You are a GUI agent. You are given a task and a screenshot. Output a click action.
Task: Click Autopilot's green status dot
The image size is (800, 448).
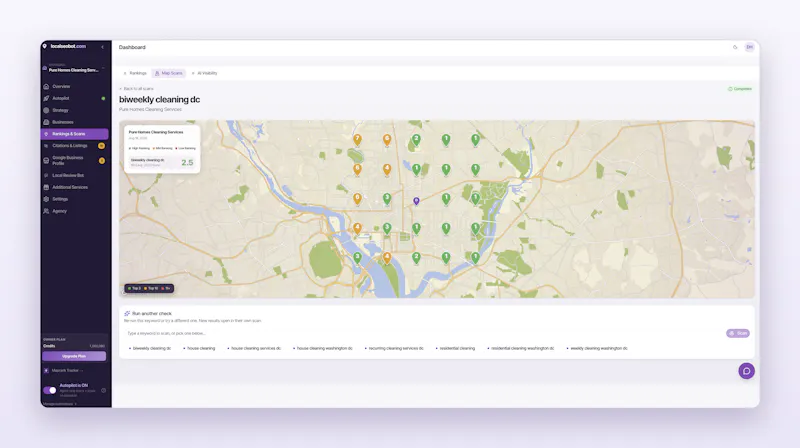[x=103, y=98]
